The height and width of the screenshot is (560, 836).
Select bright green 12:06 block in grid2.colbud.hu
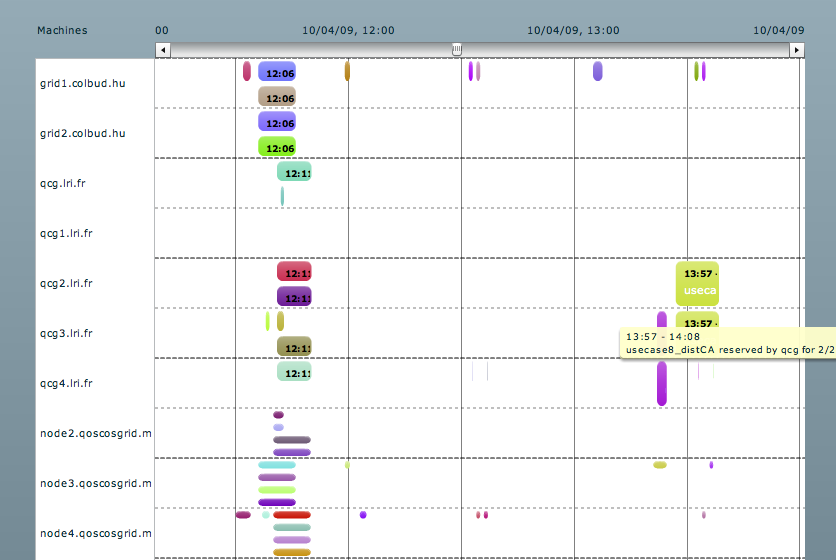point(277,147)
